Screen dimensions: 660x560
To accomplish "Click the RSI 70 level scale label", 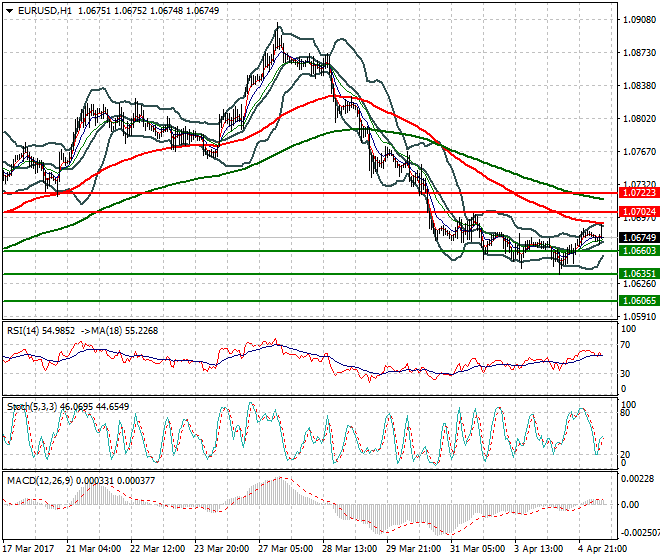I will pos(626,345).
